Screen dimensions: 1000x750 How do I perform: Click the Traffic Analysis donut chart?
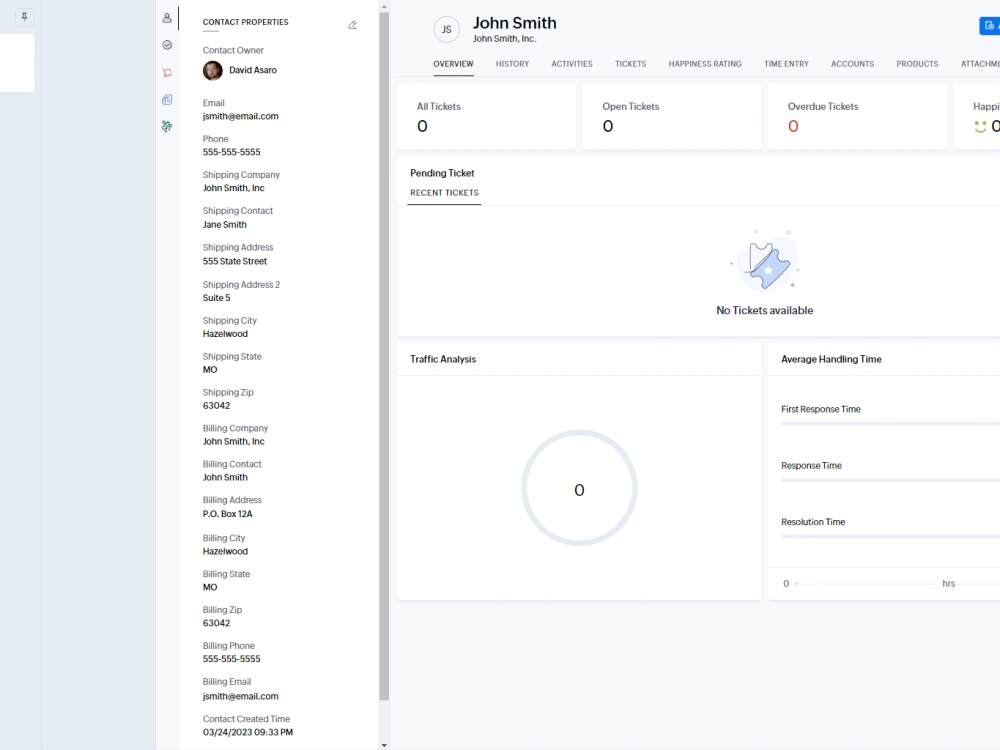(579, 488)
